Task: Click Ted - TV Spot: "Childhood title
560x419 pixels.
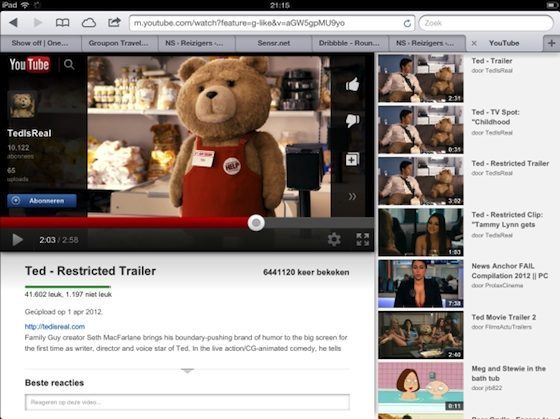Action: (495, 117)
